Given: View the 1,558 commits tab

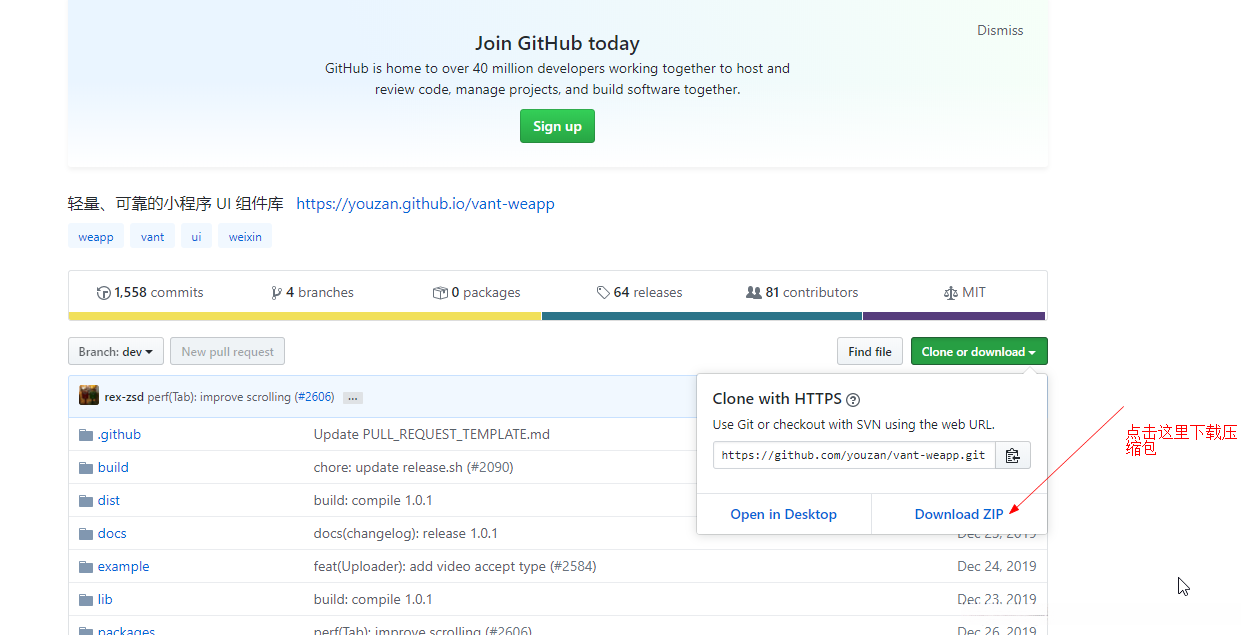Looking at the screenshot, I should pos(150,293).
